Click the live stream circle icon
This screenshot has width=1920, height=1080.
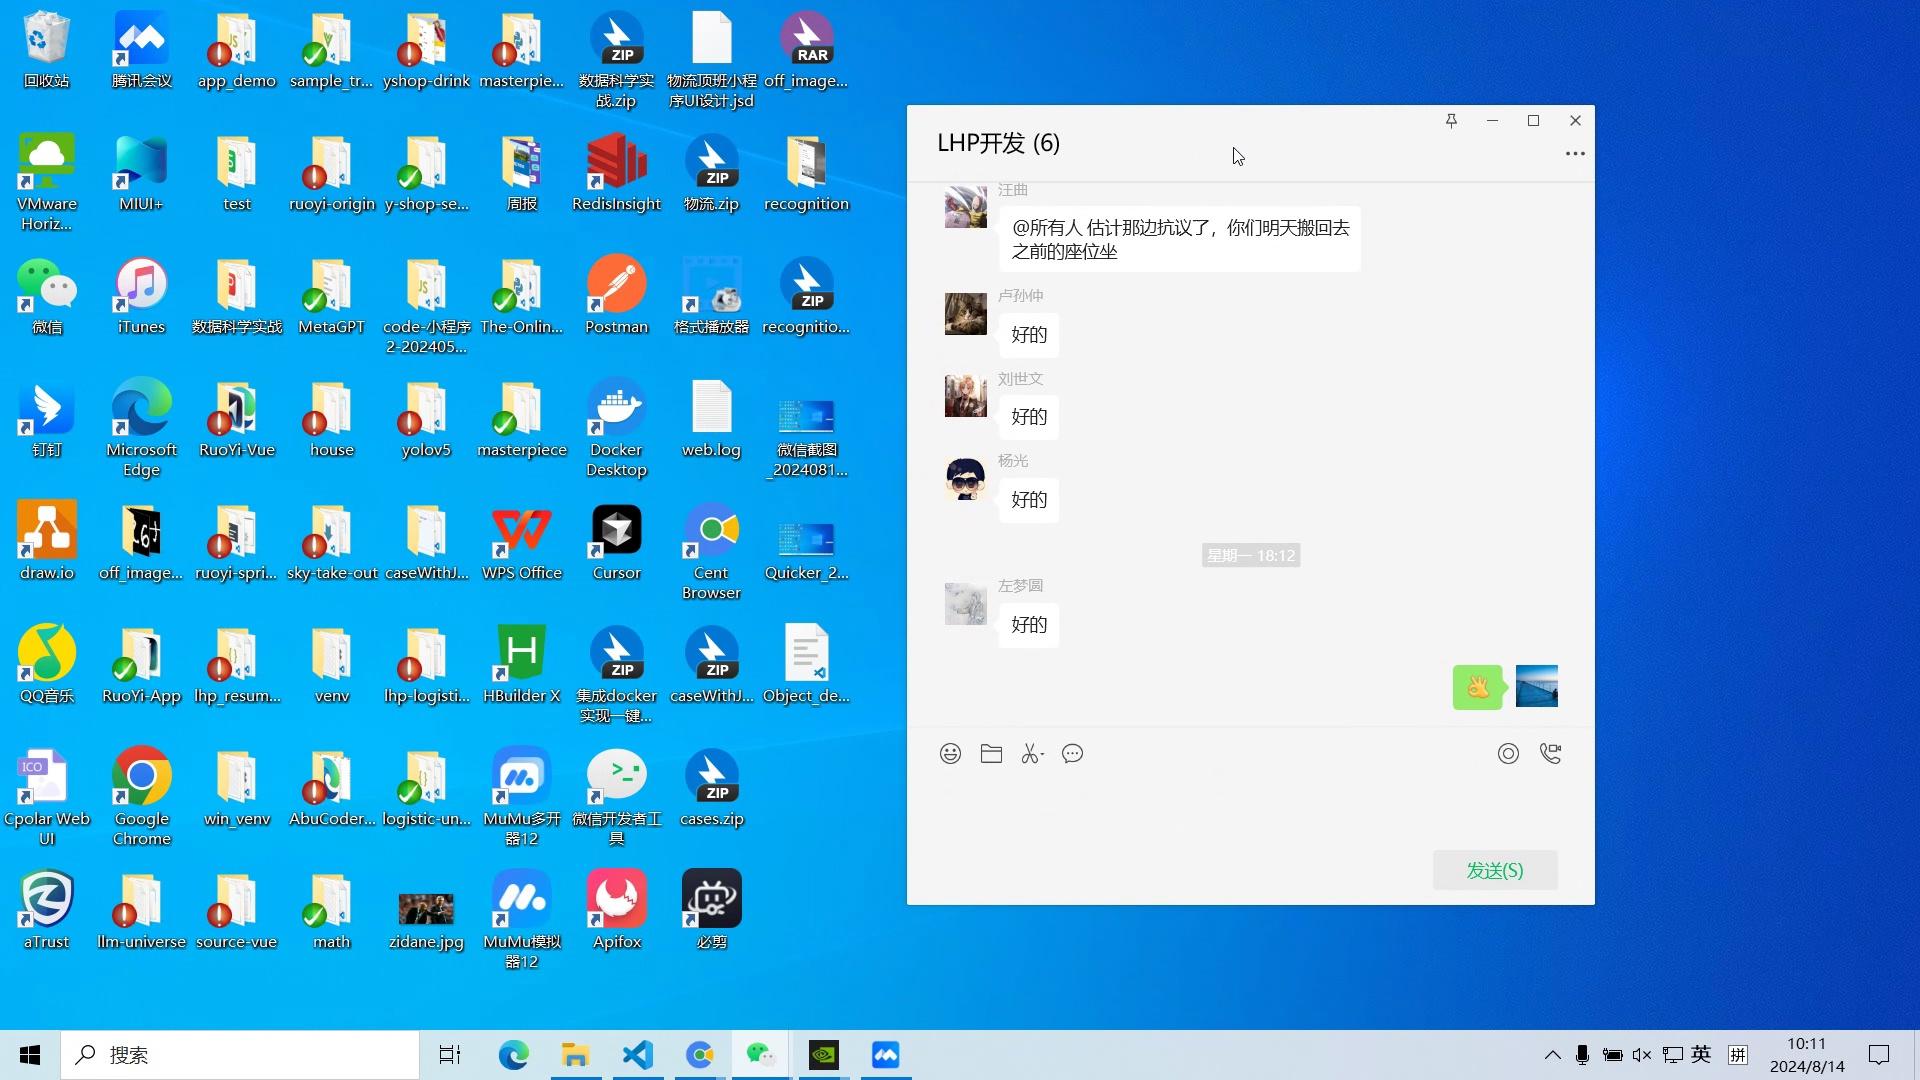pos(1508,754)
